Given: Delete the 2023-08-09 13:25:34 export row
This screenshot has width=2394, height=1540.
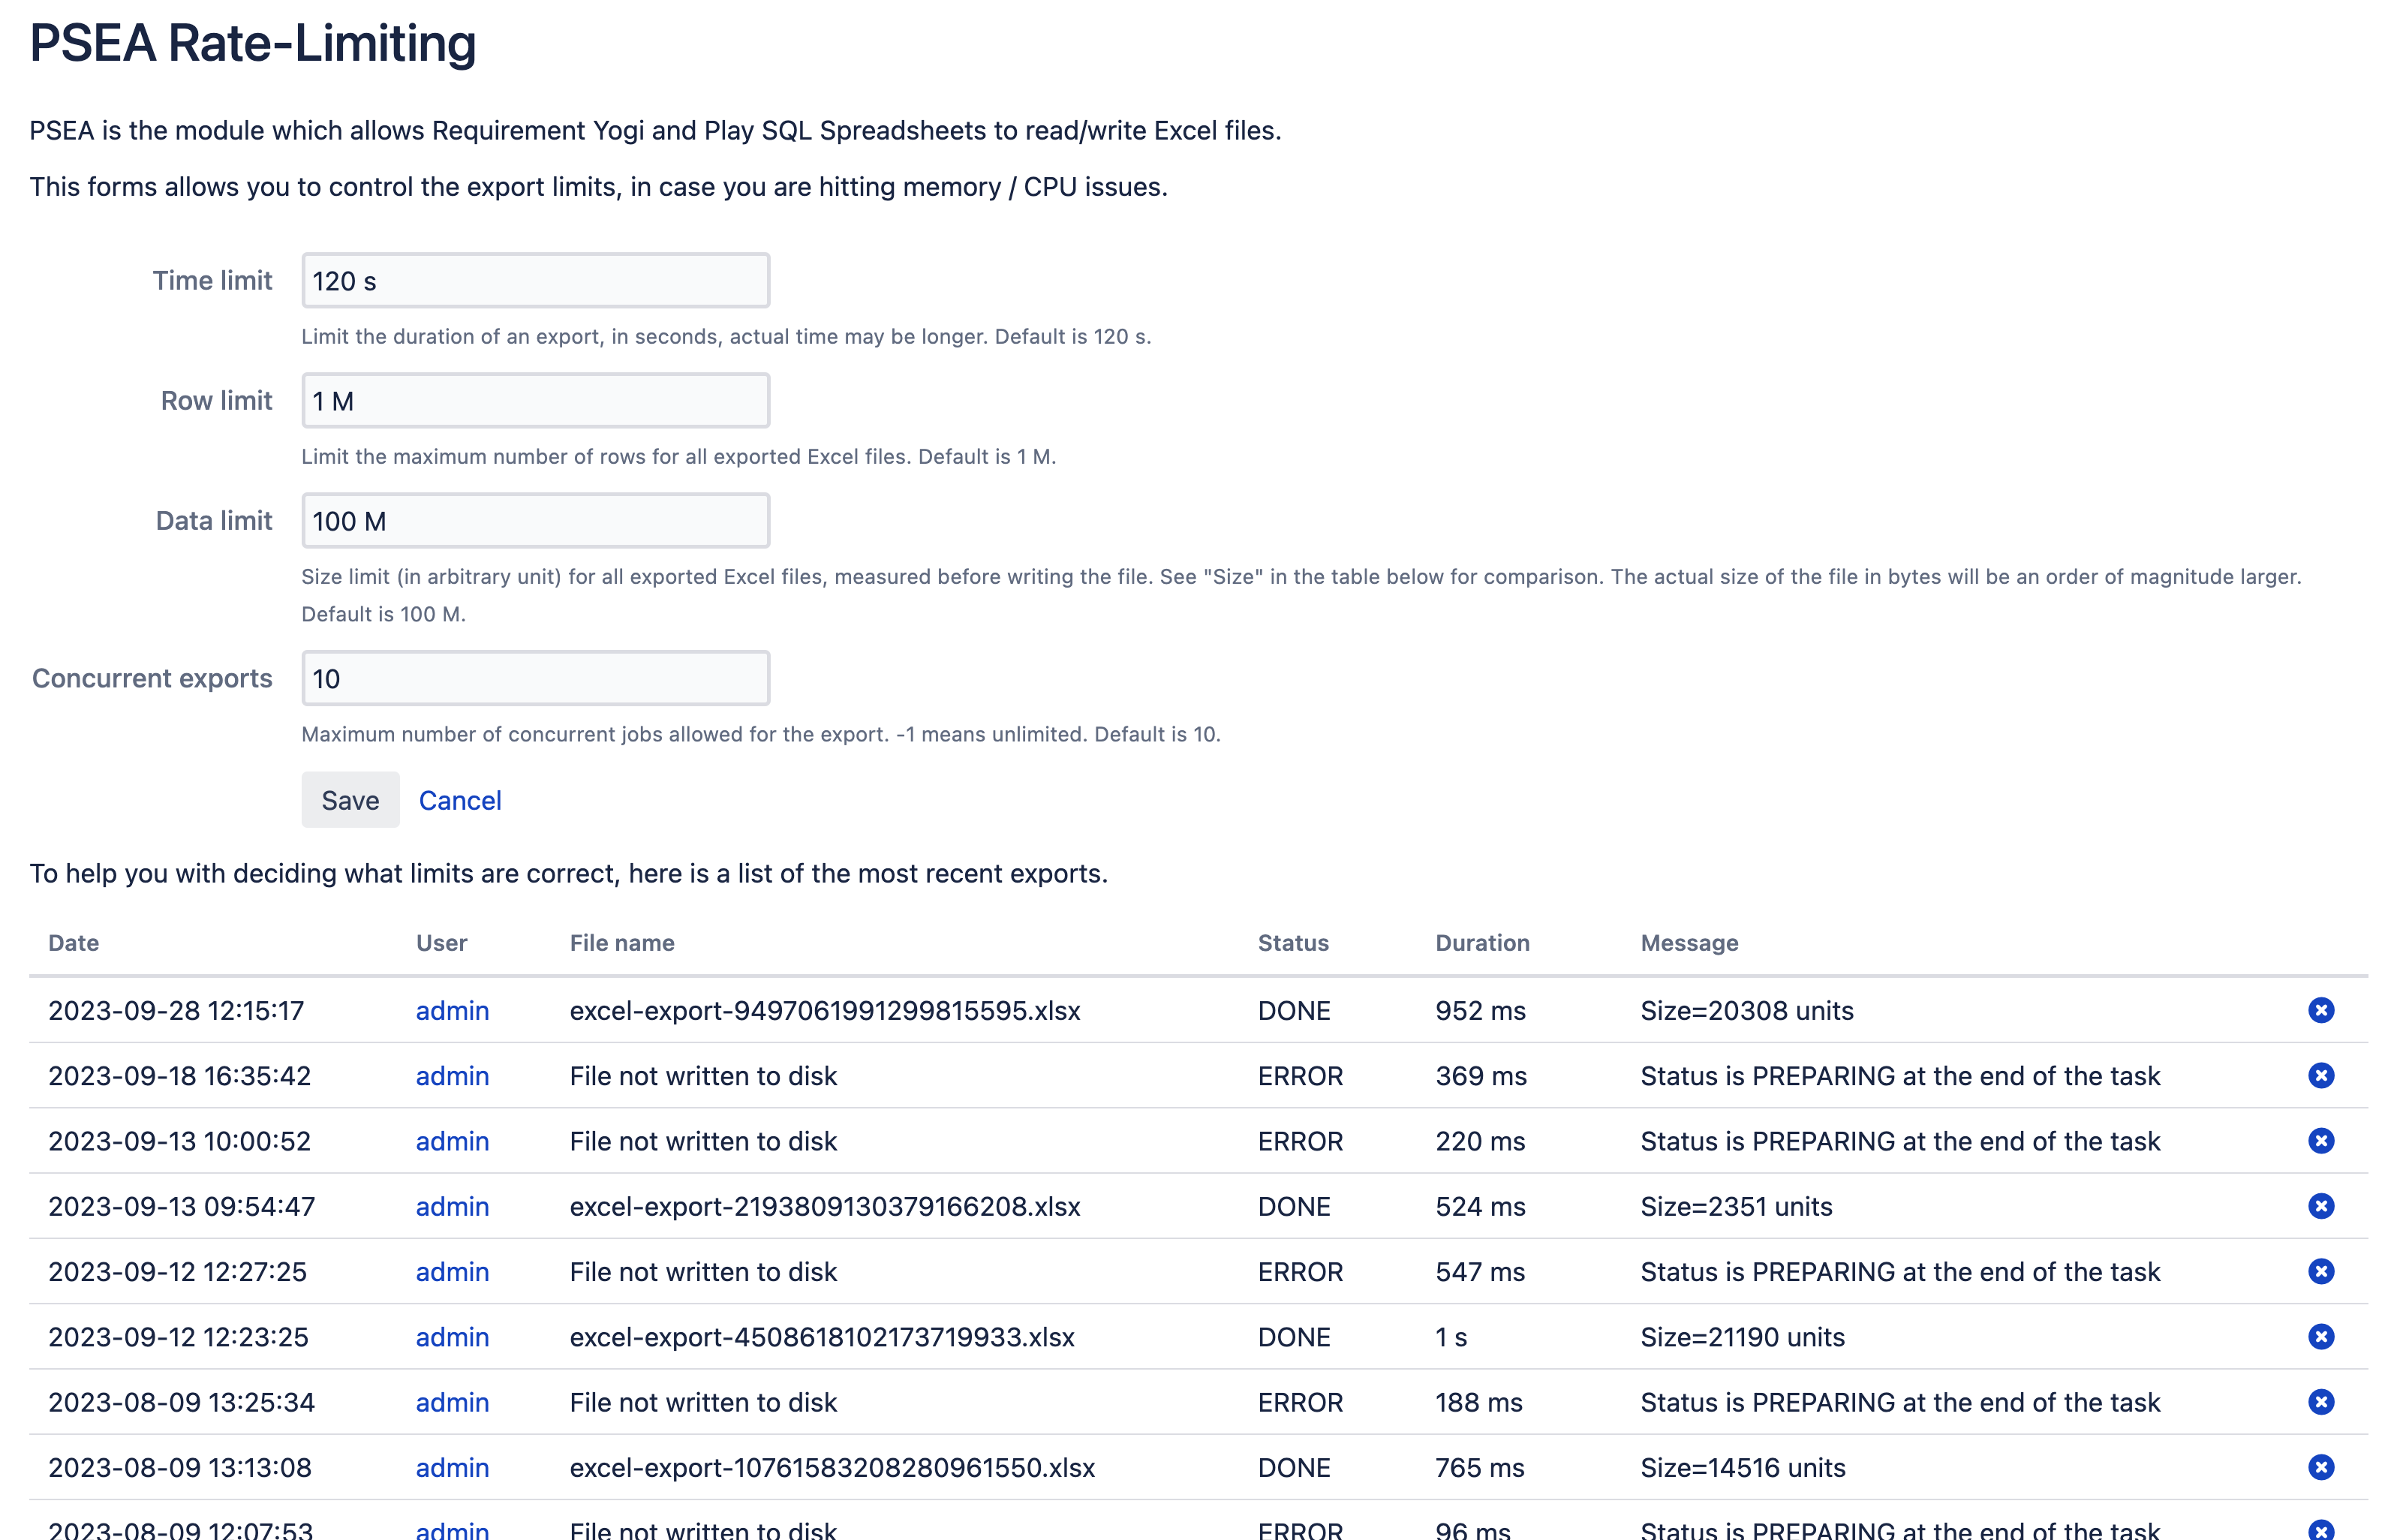Looking at the screenshot, I should 2320,1402.
